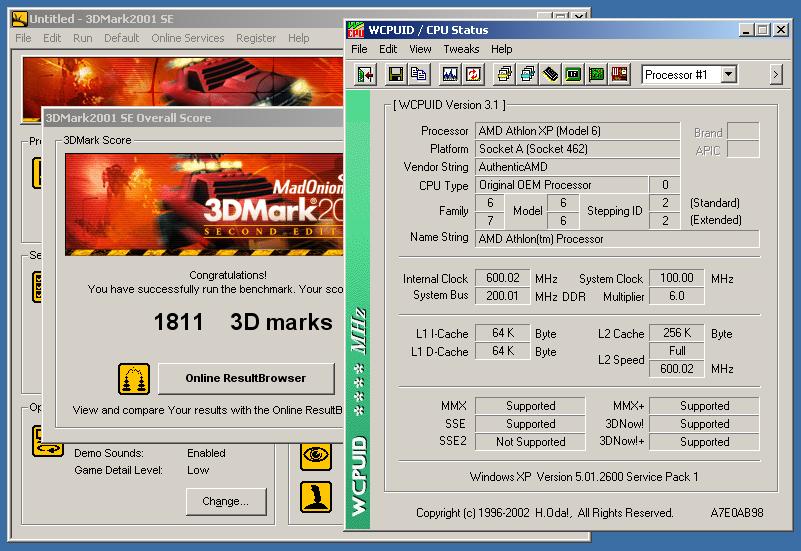Click the yellow trees icon beside Online ResultBrowser

pos(134,379)
